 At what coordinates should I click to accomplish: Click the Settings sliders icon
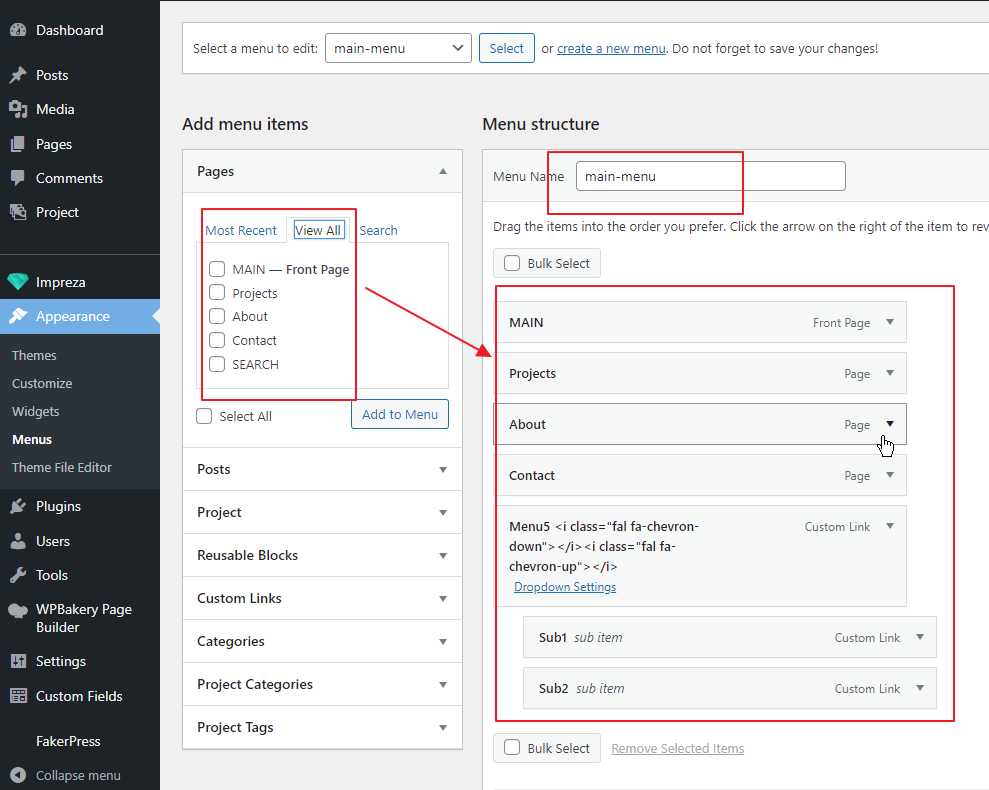point(18,661)
